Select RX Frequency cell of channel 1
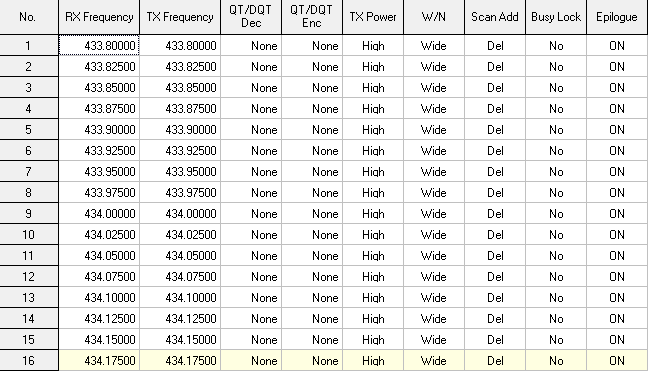The image size is (648, 375). coord(99,45)
